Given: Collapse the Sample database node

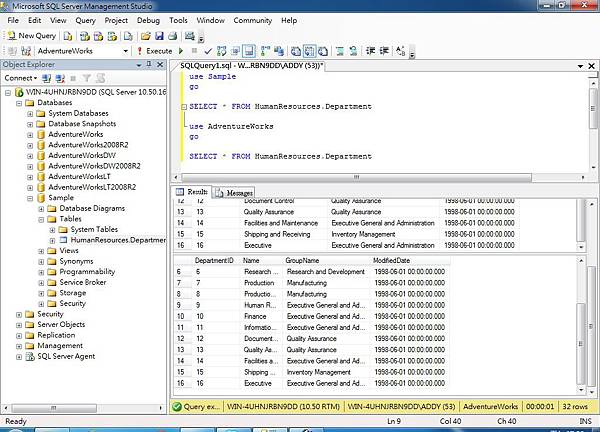Looking at the screenshot, I should point(31,198).
